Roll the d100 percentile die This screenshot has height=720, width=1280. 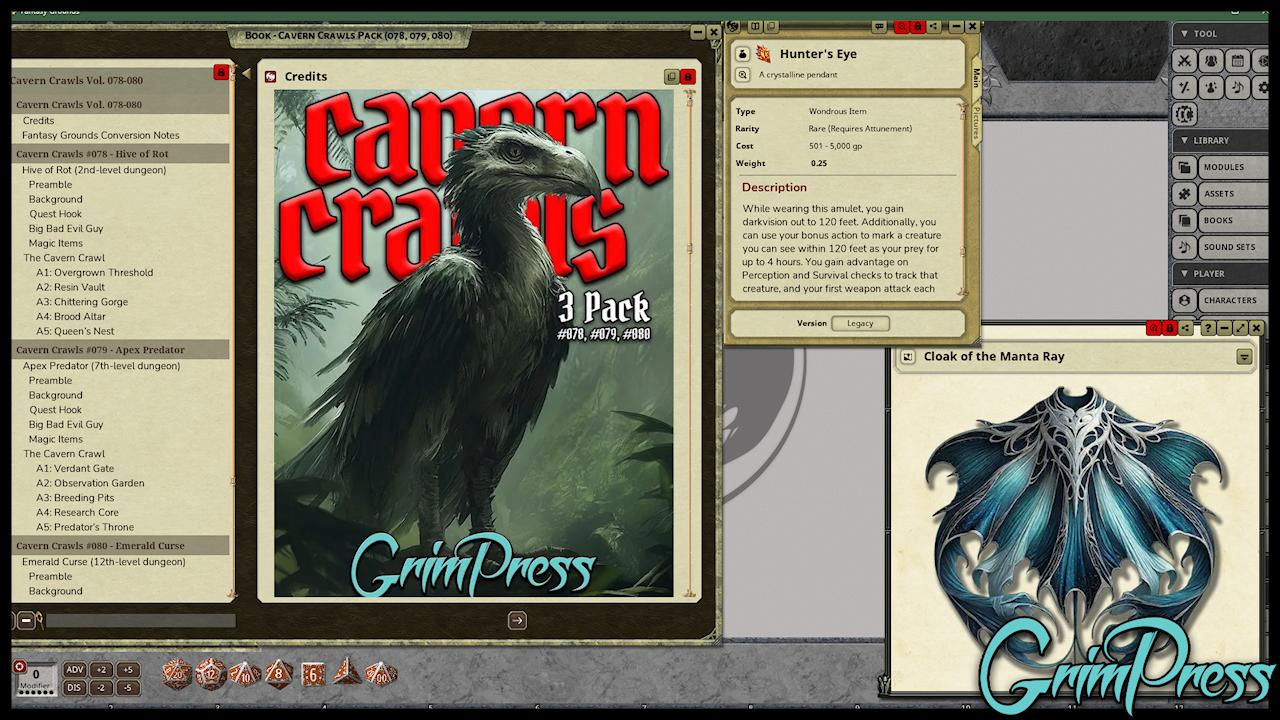pyautogui.click(x=381, y=674)
